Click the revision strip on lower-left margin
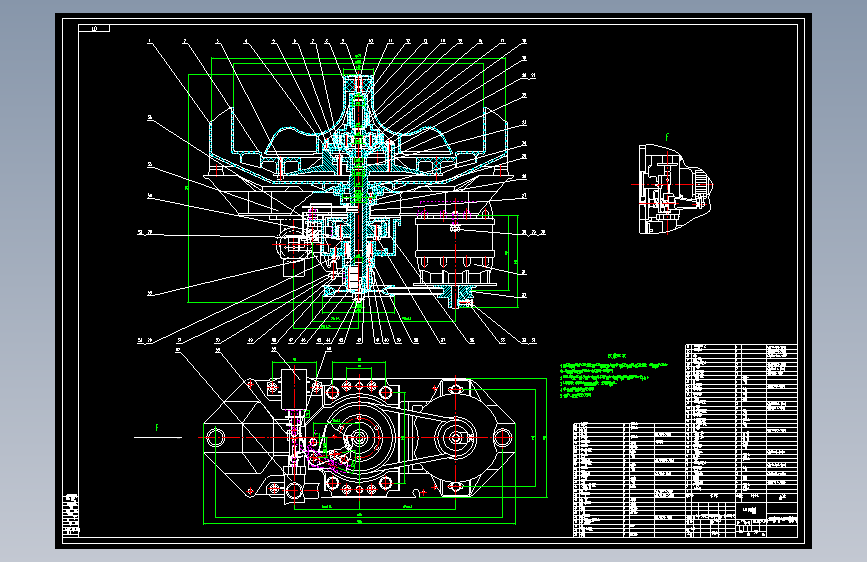867x562 pixels. pos(71,515)
